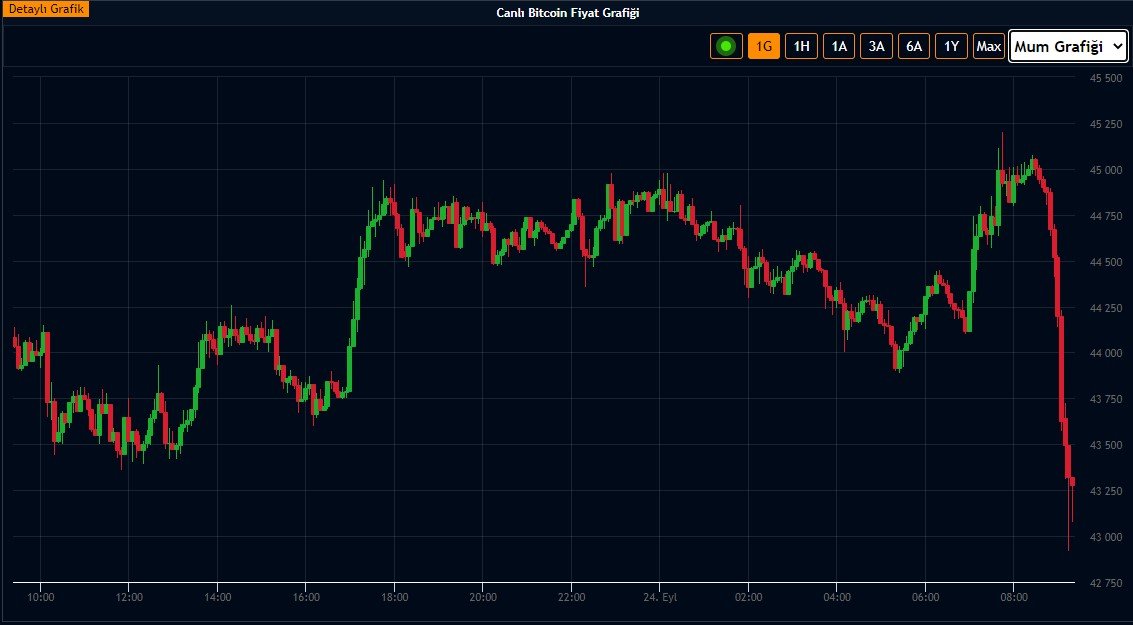Open the Mum Grafiği chart type dropdown
Screen dimensions: 1133x625
(x=1068, y=46)
